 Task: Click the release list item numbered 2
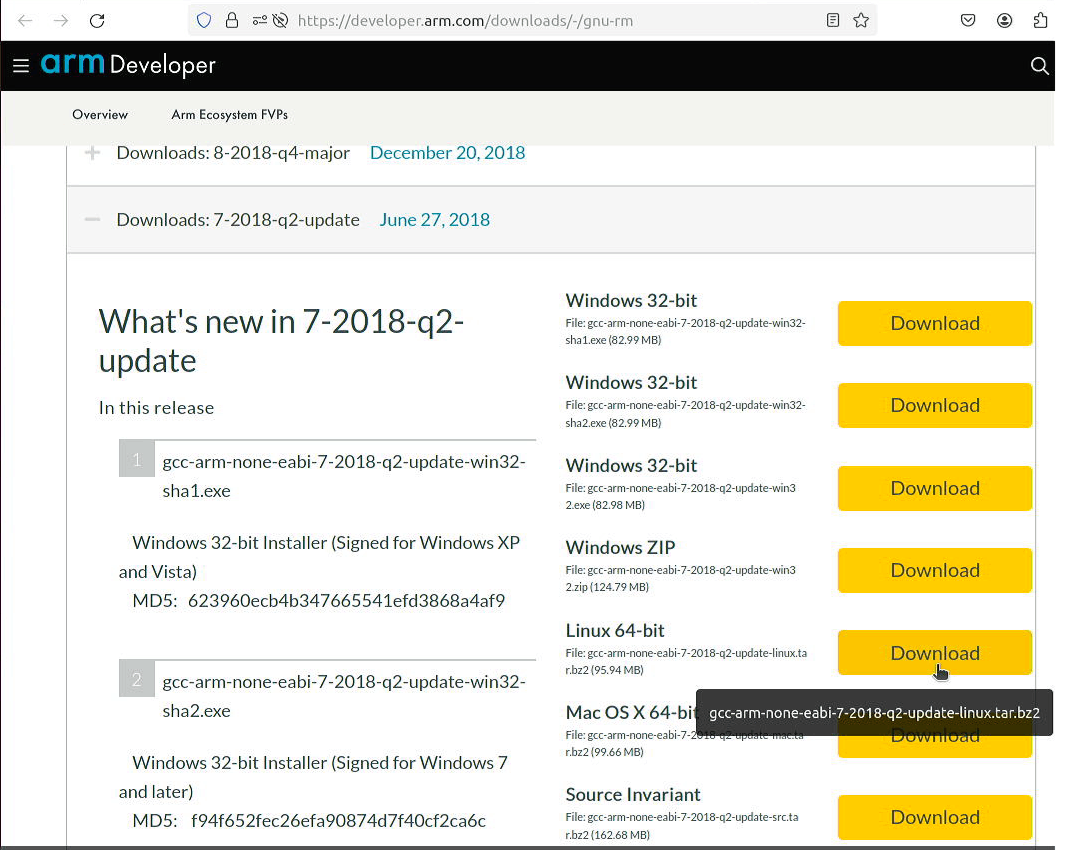point(327,696)
